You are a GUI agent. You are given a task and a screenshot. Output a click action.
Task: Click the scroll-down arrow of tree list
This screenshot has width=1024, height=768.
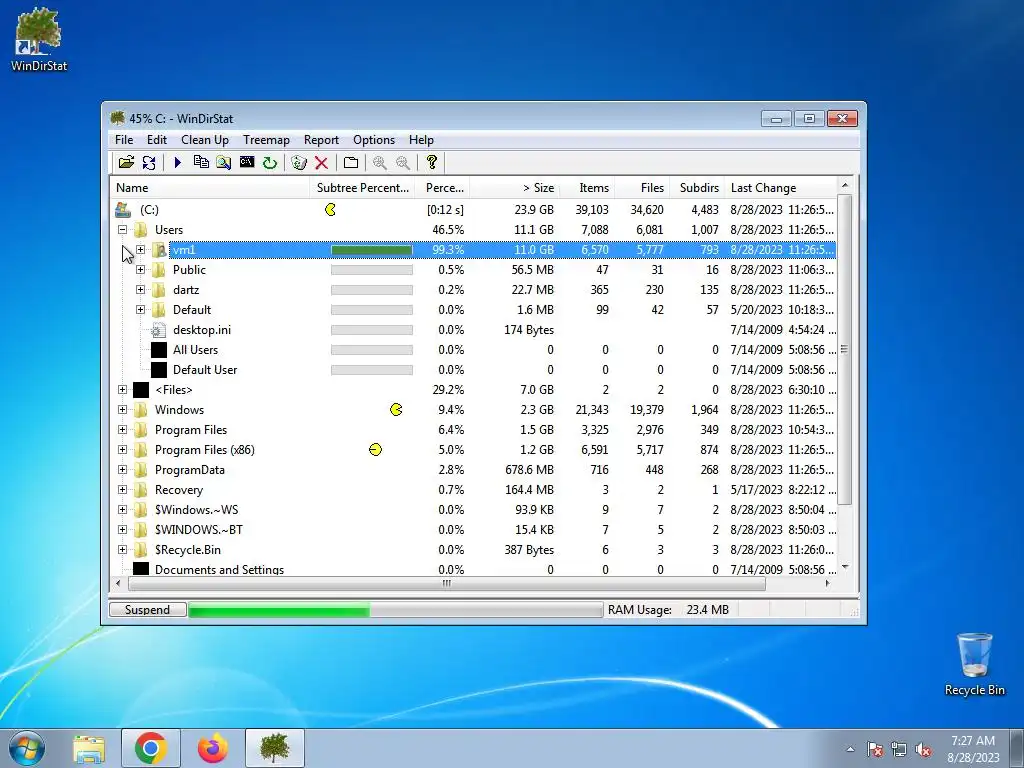click(845, 567)
